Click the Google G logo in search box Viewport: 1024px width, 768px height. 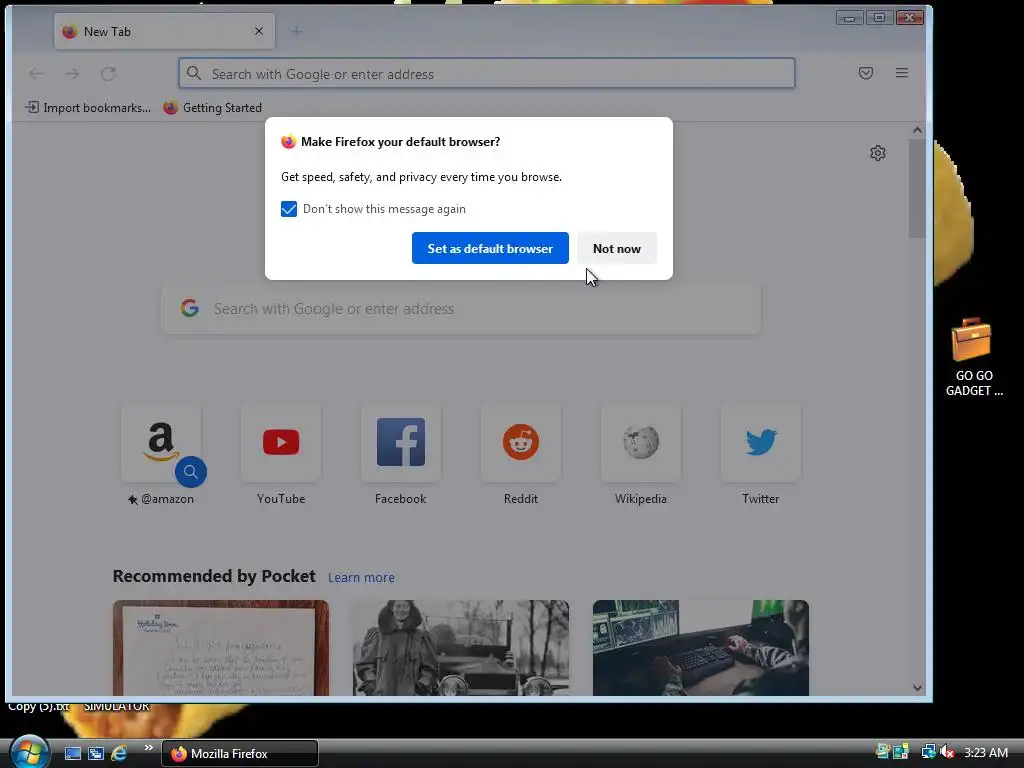pyautogui.click(x=190, y=308)
